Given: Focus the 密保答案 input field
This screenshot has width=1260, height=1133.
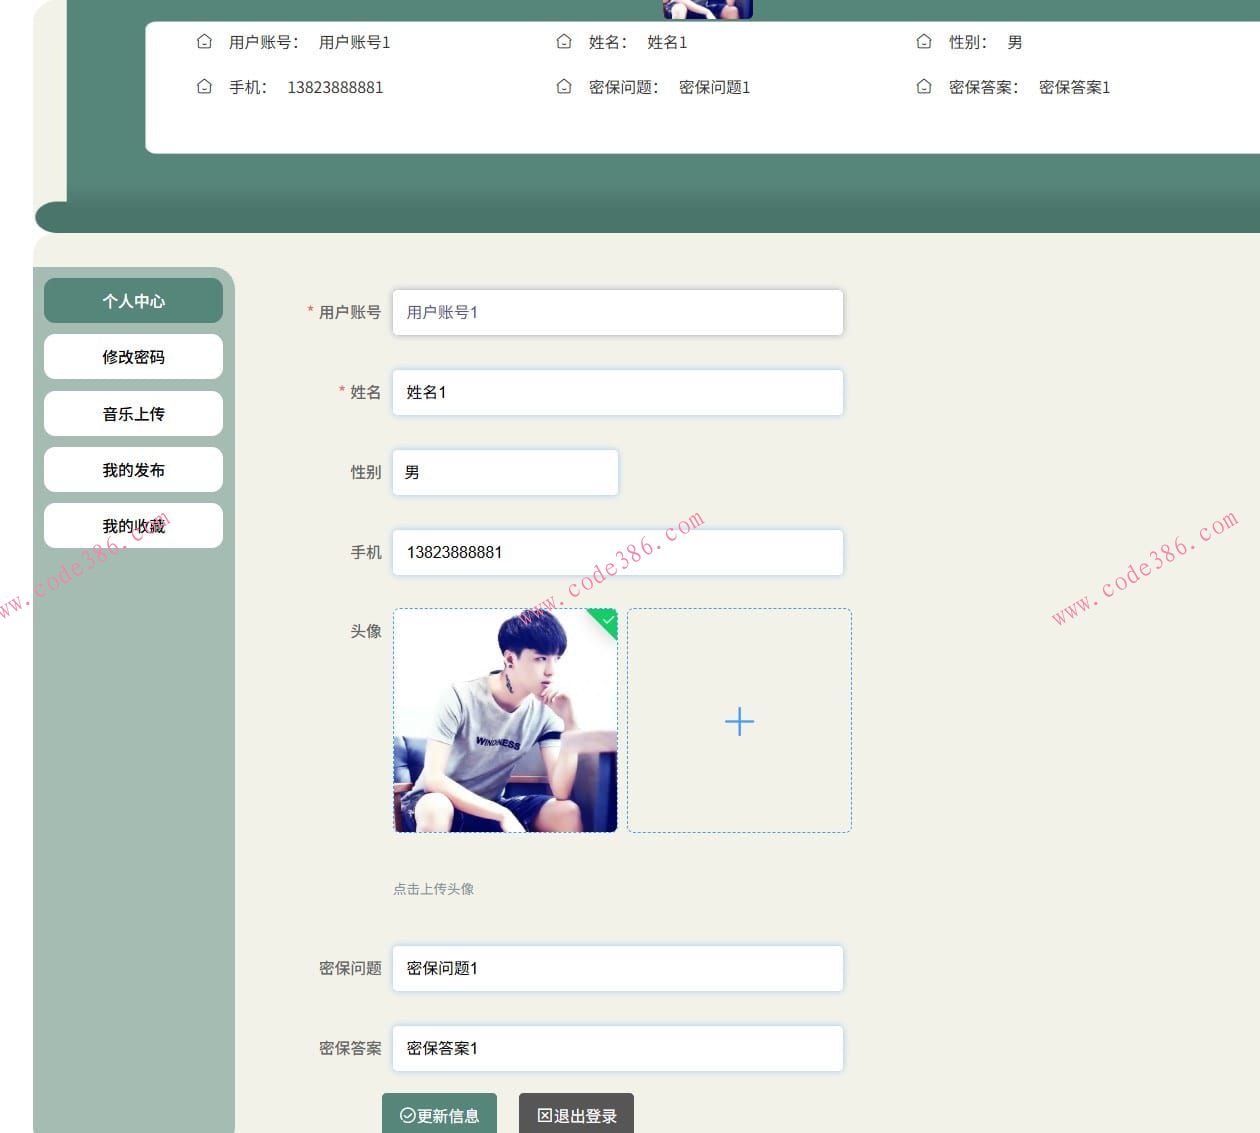Looking at the screenshot, I should (618, 1048).
